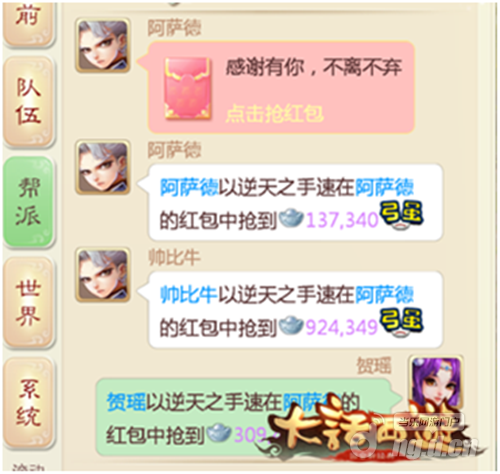Click the 弓虽 emoji sticker after 137,340
500x474 pixels.
(401, 215)
